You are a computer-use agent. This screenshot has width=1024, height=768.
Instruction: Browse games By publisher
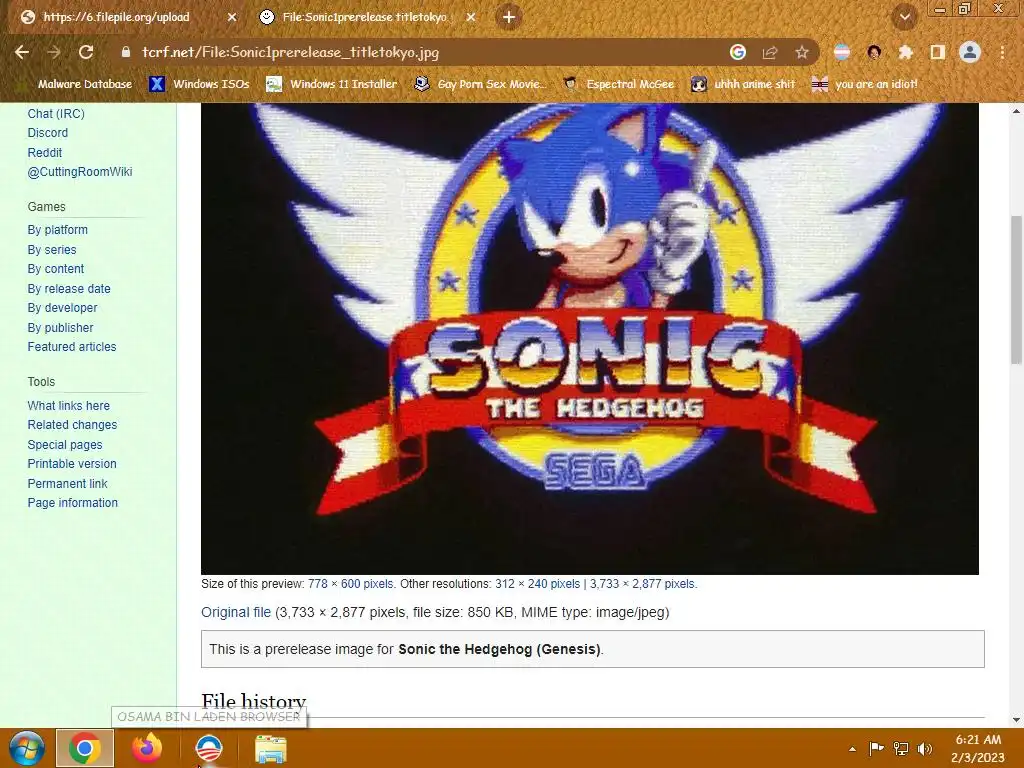60,327
